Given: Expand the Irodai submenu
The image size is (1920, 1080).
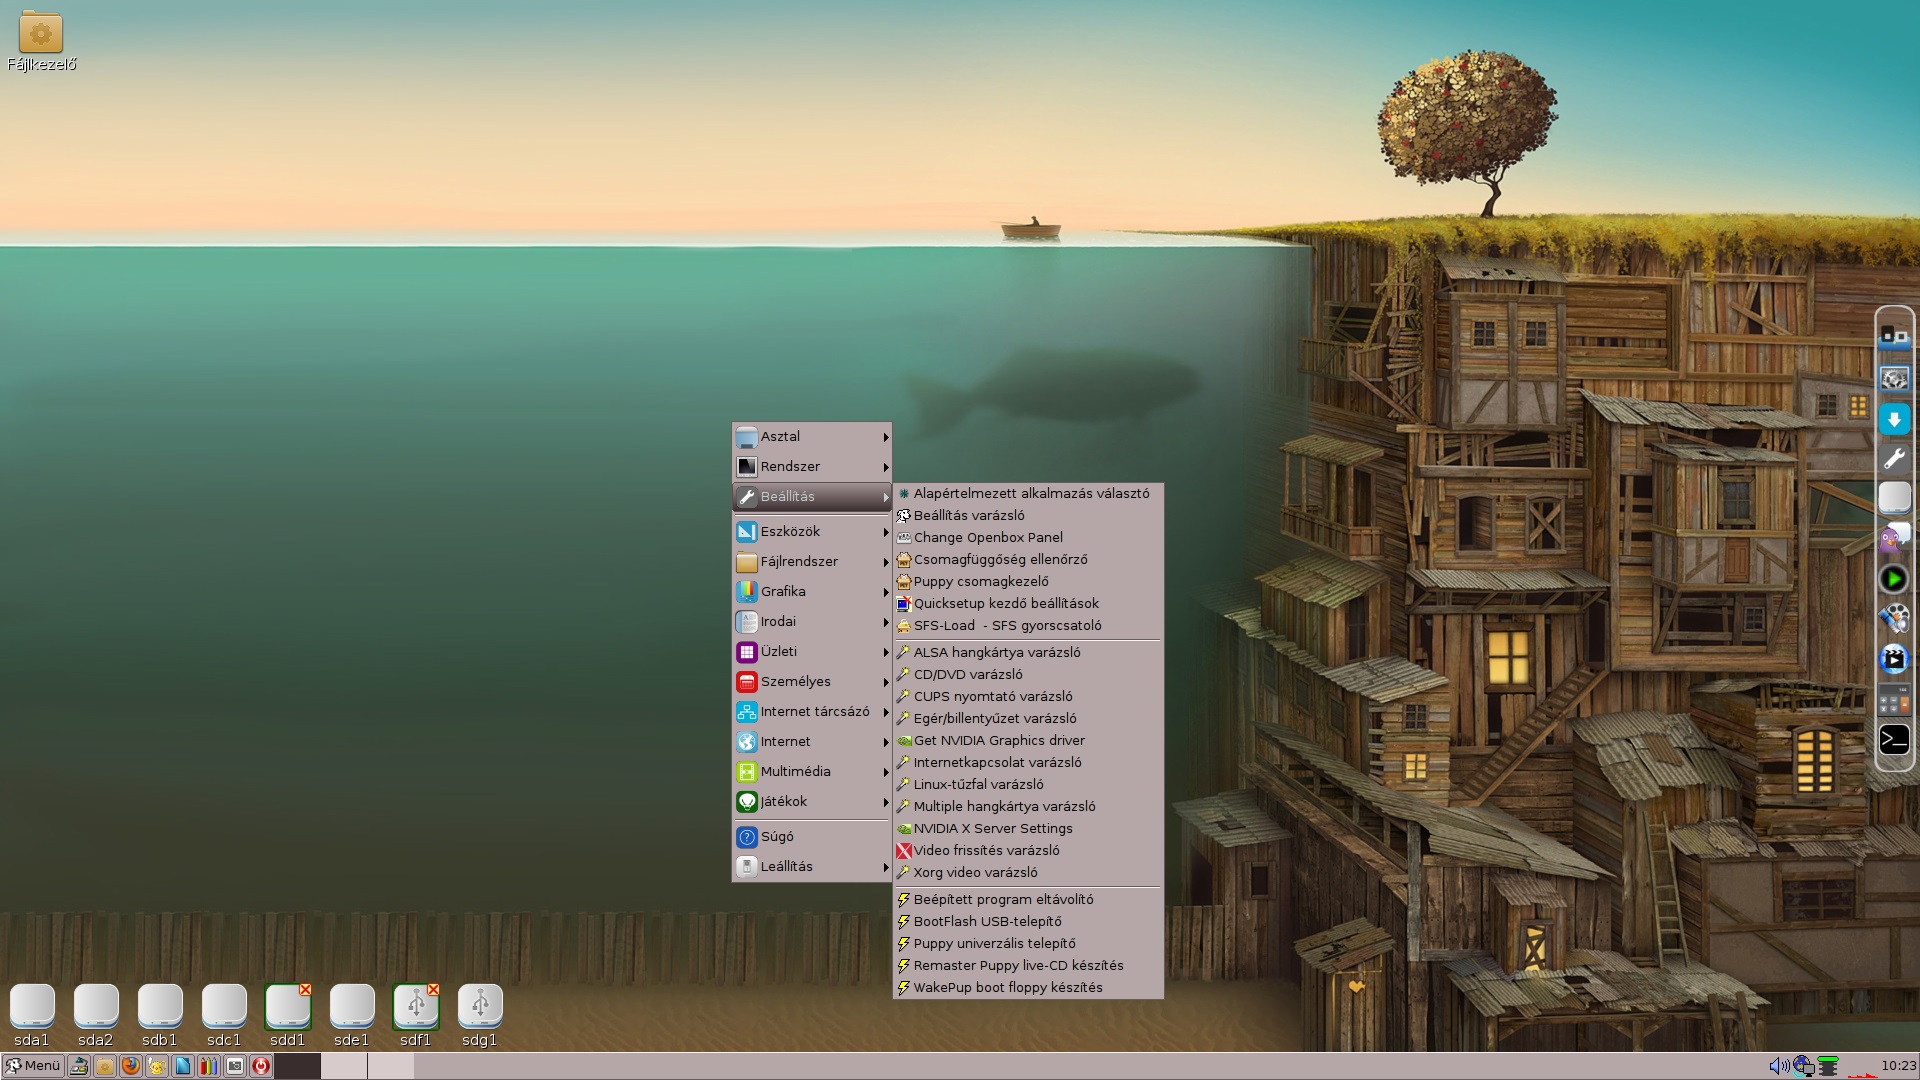Looking at the screenshot, I should [812, 622].
